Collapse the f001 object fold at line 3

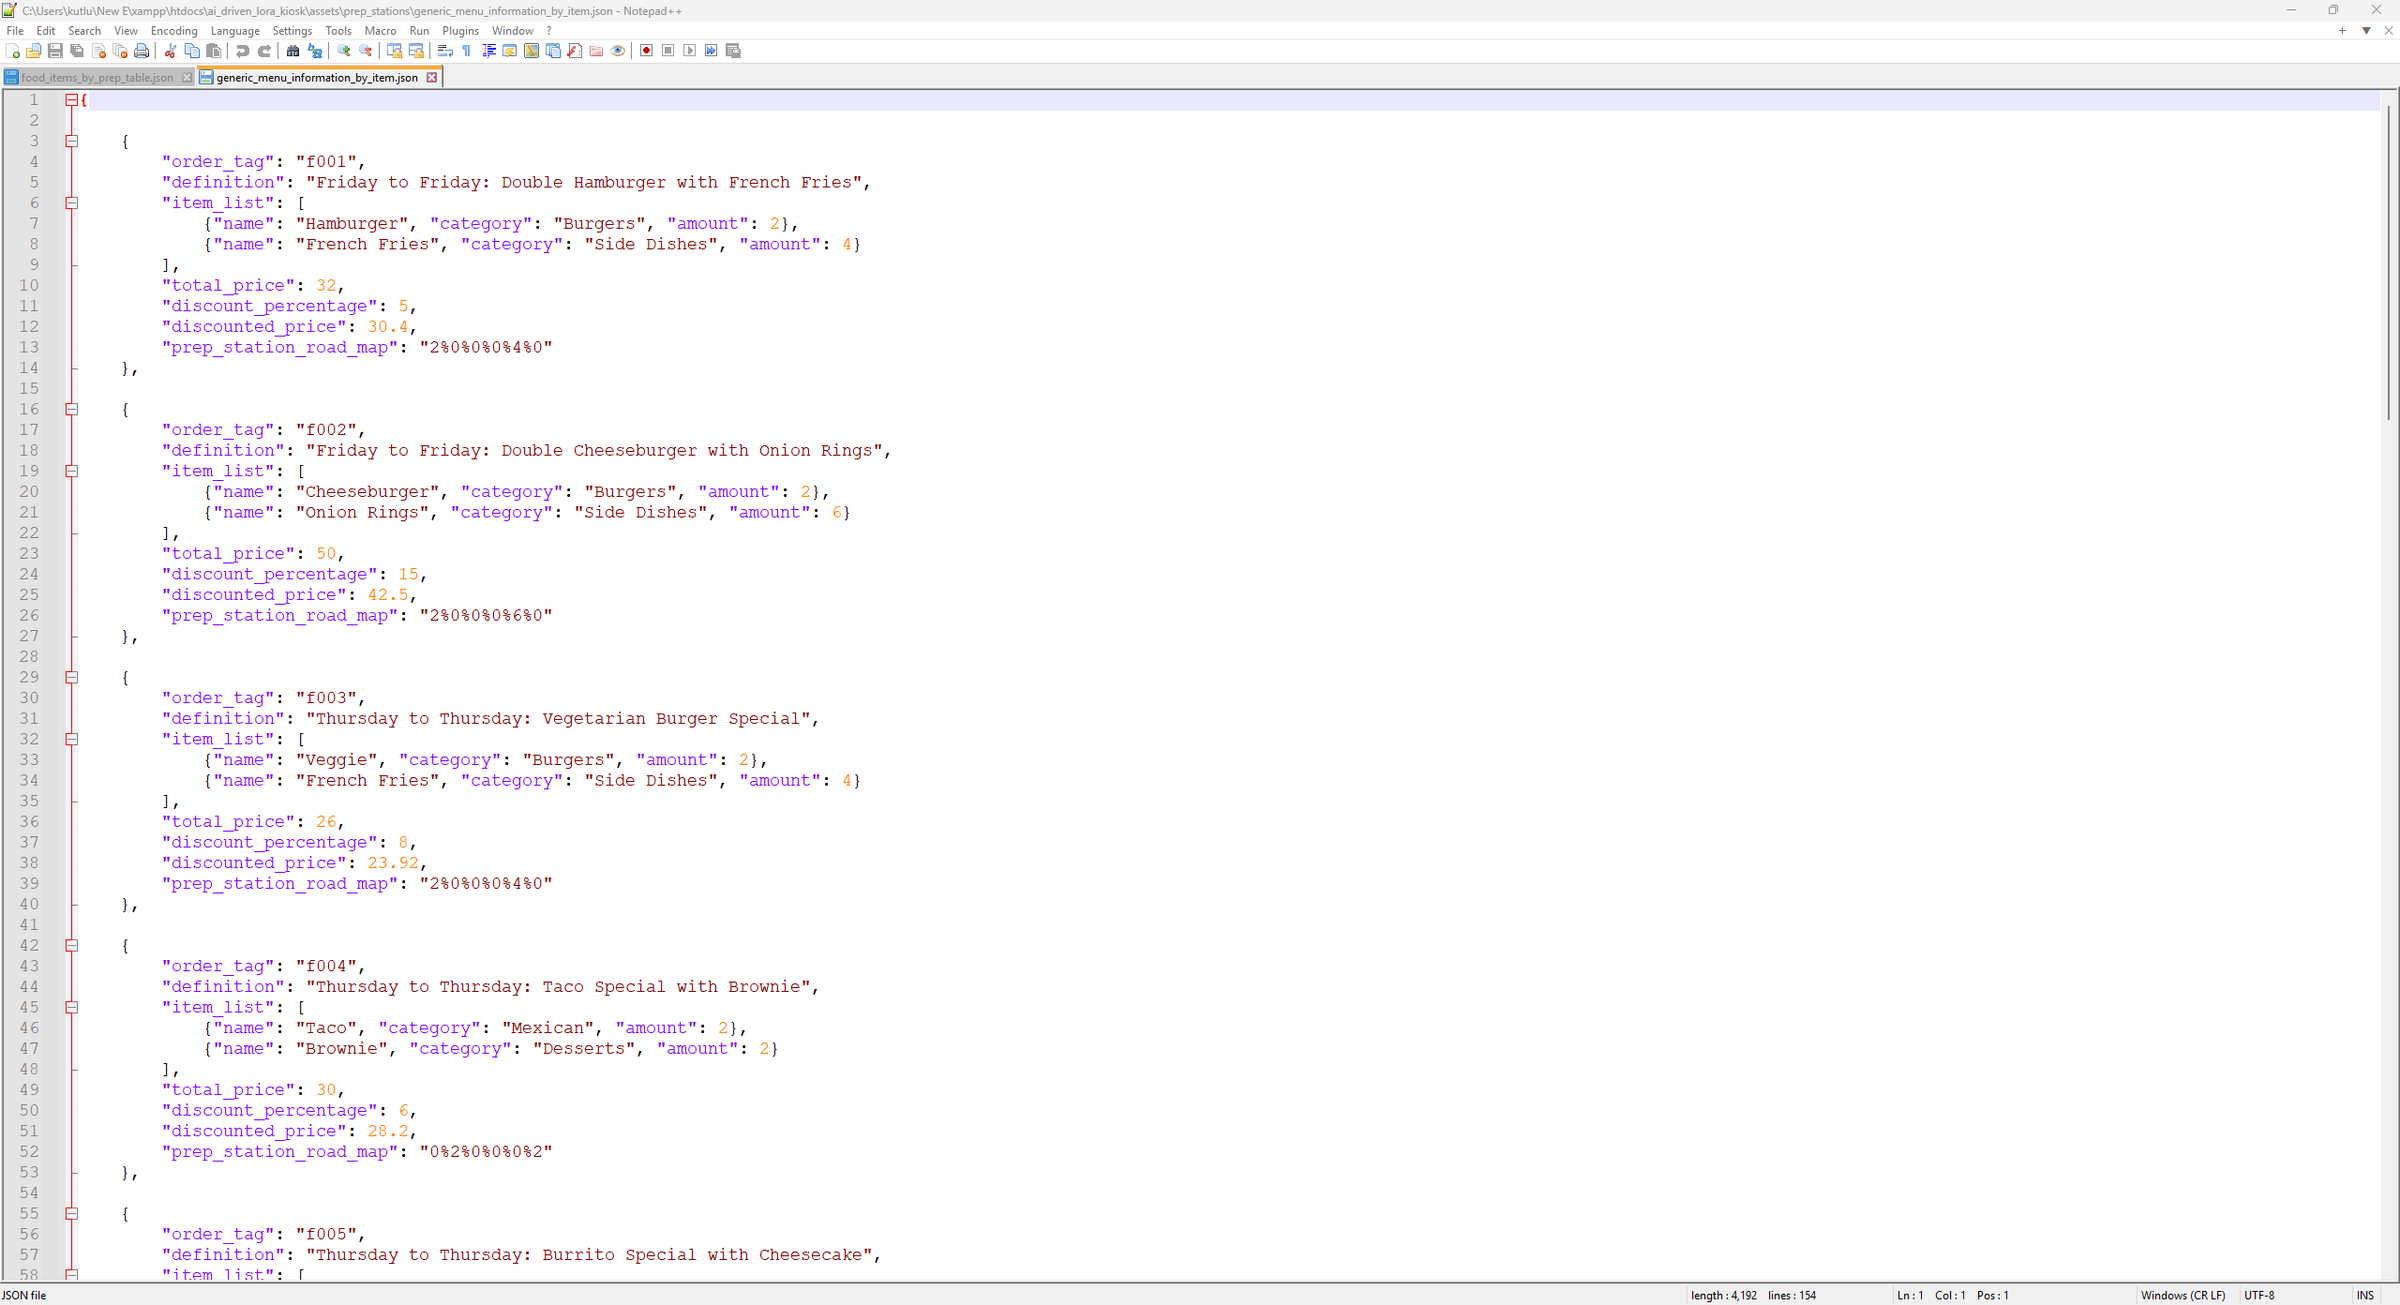click(72, 141)
